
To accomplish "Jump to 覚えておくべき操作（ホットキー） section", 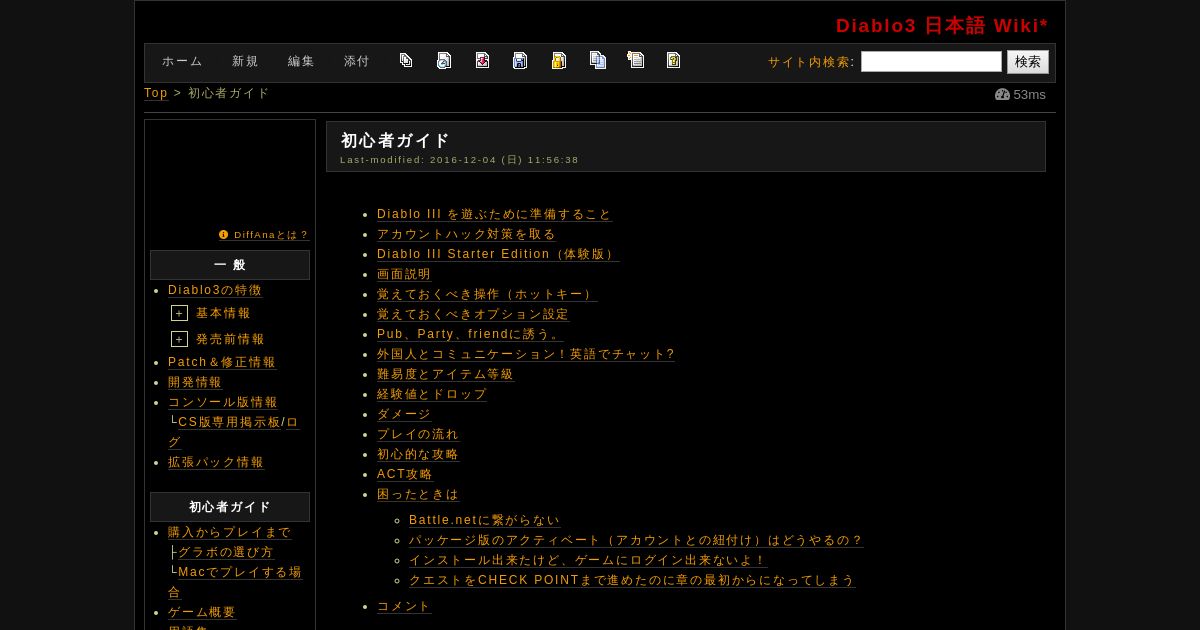I will coord(487,294).
